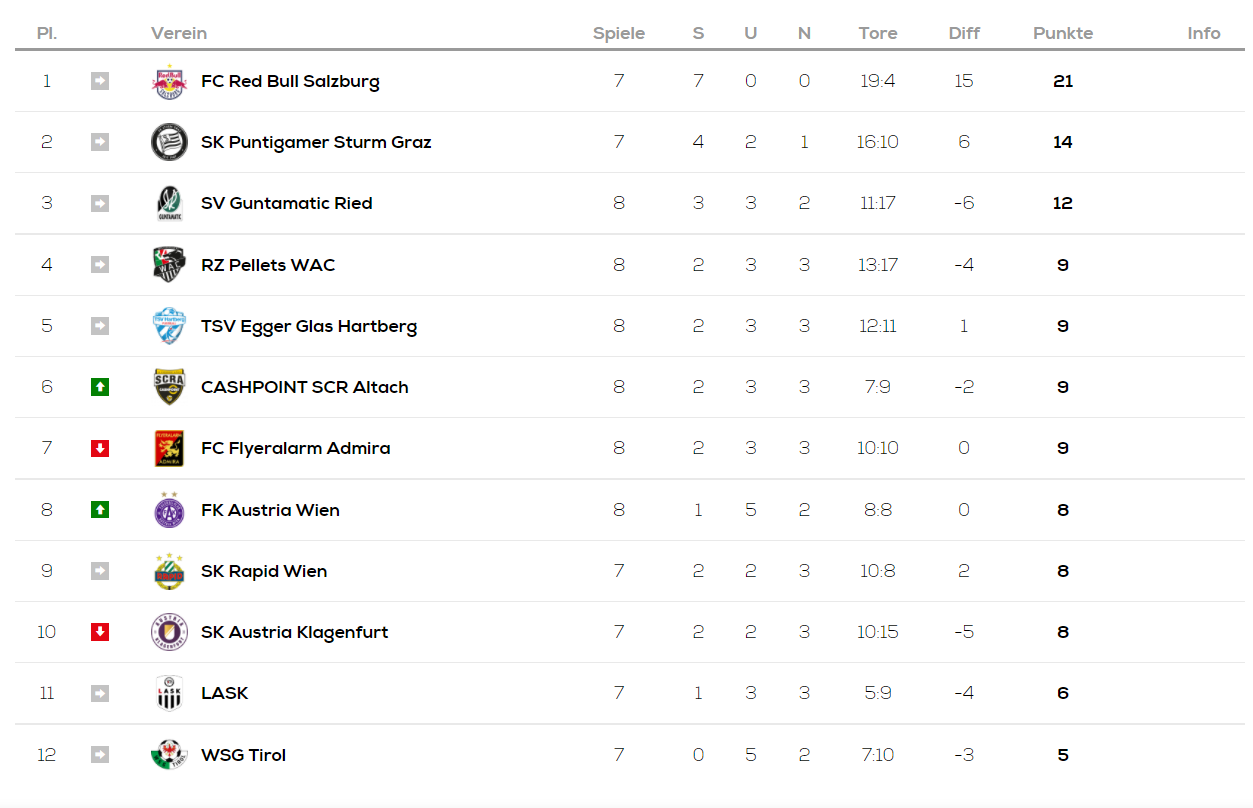Click the Spiele column header
This screenshot has height=808, width=1253.
click(619, 33)
